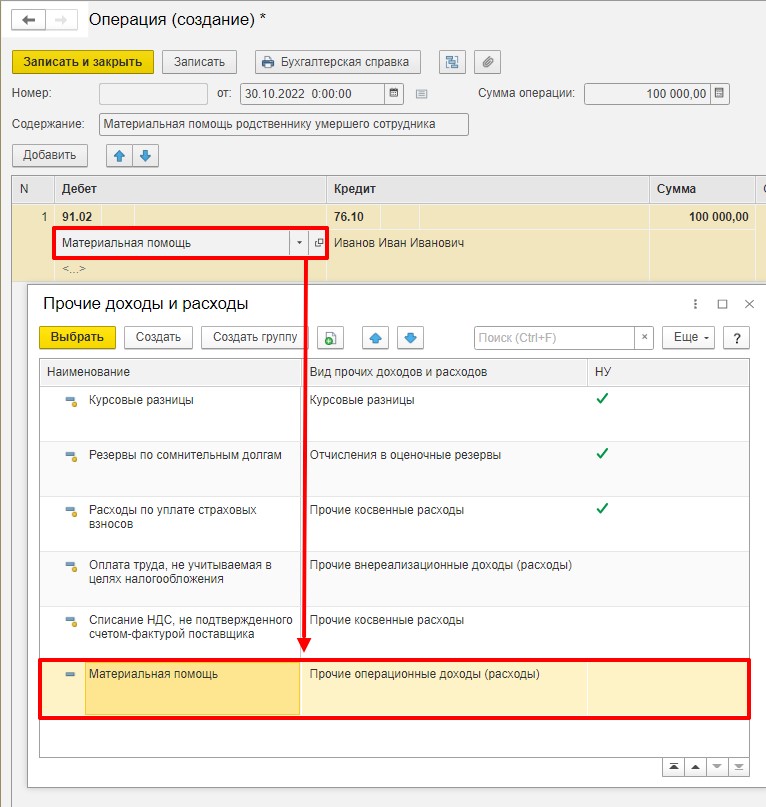Click the Сумма column header in entries table

[x=702, y=189]
